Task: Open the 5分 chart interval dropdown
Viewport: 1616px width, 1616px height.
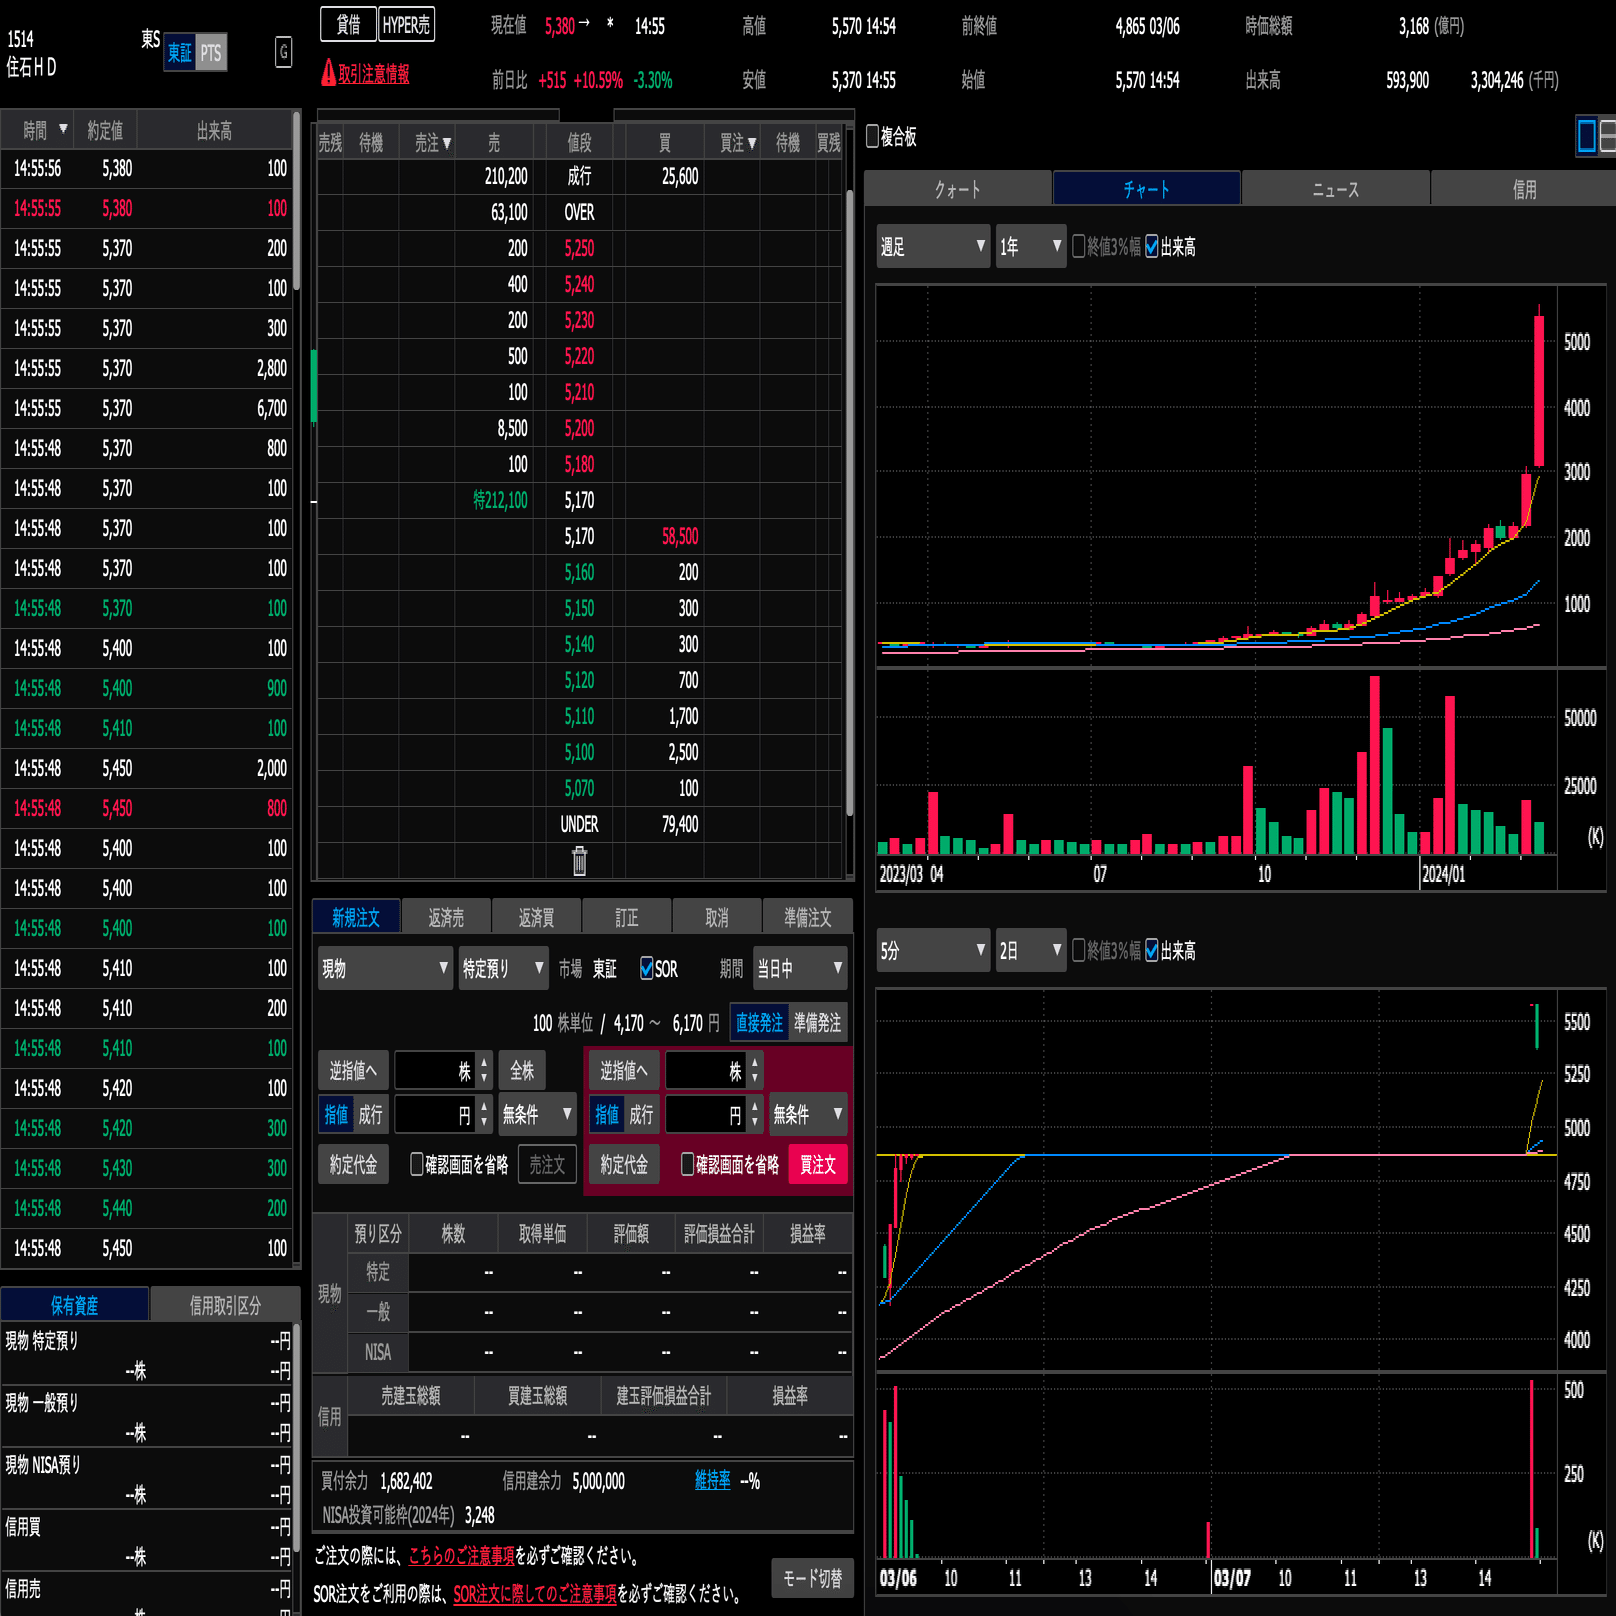Action: [x=933, y=950]
